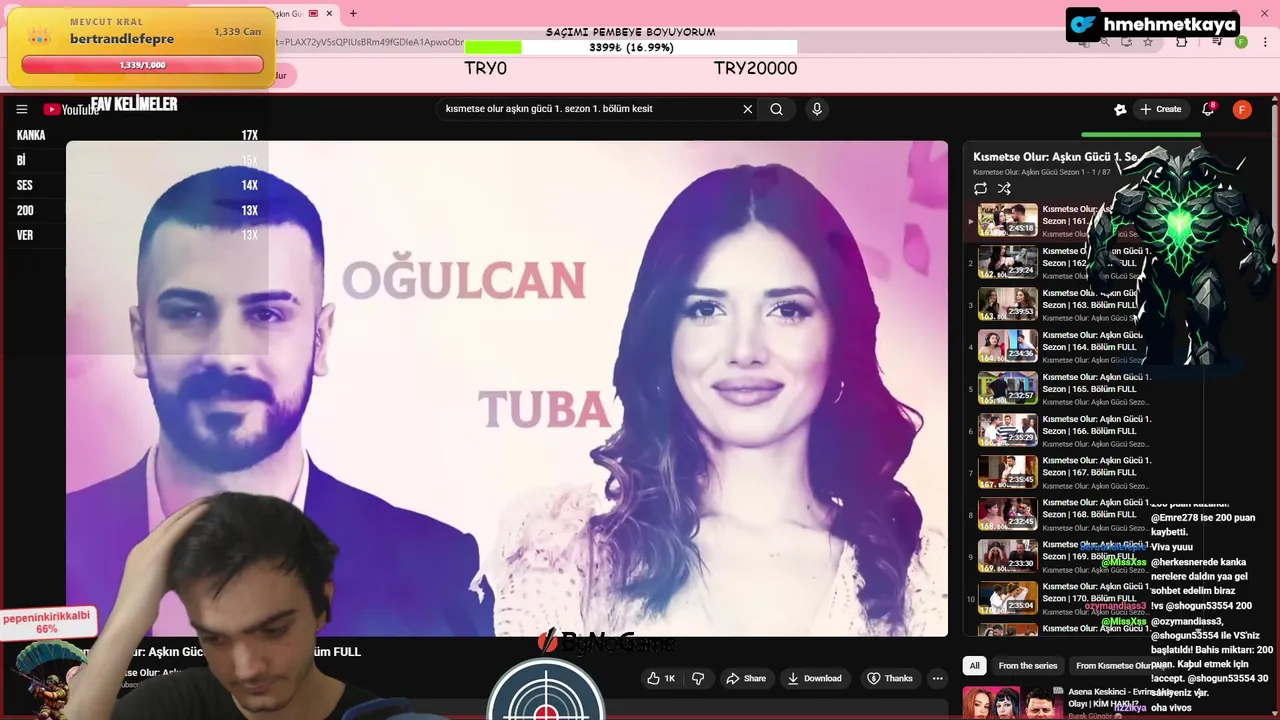The width and height of the screenshot is (1280, 720).
Task: Toggle loop playlist
Action: click(980, 188)
